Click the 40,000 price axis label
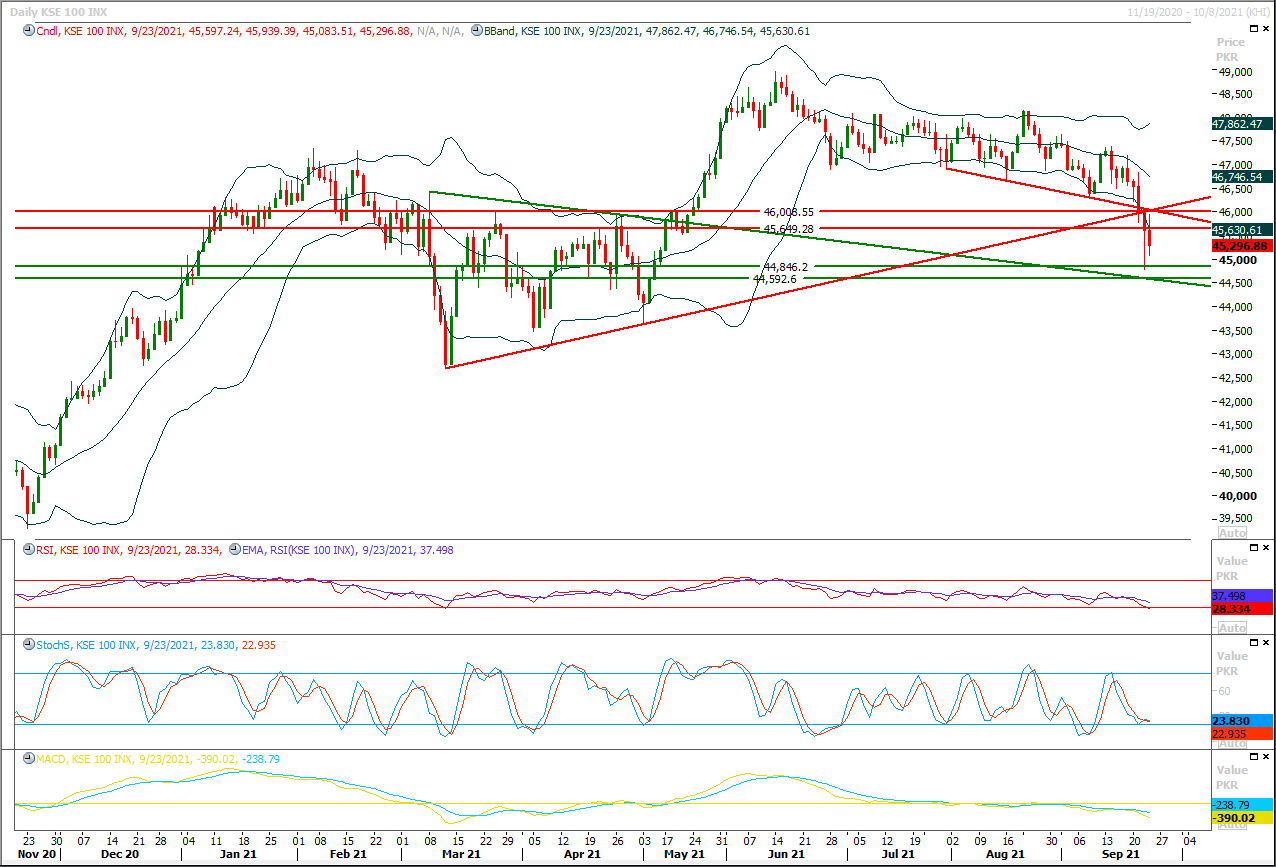 pyautogui.click(x=1236, y=495)
